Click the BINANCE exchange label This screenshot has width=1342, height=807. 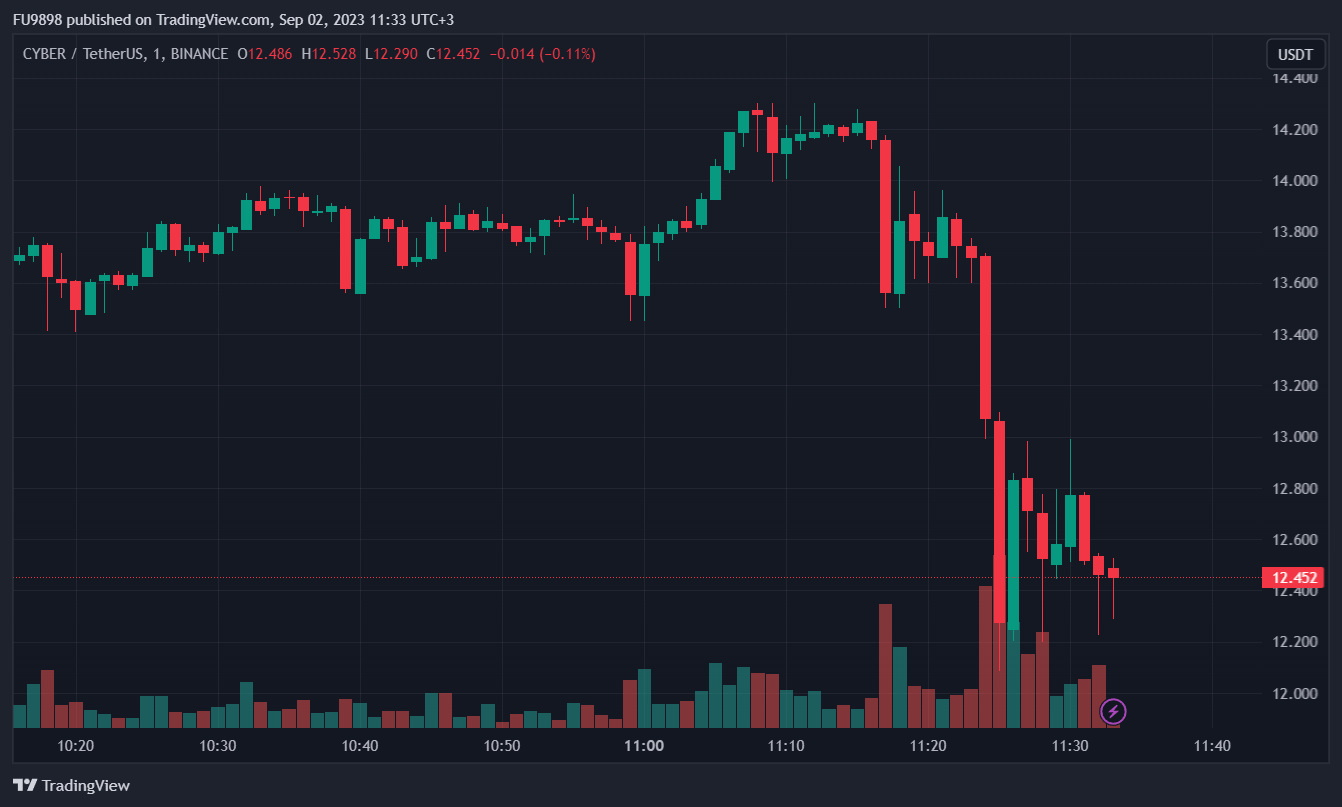pyautogui.click(x=199, y=54)
